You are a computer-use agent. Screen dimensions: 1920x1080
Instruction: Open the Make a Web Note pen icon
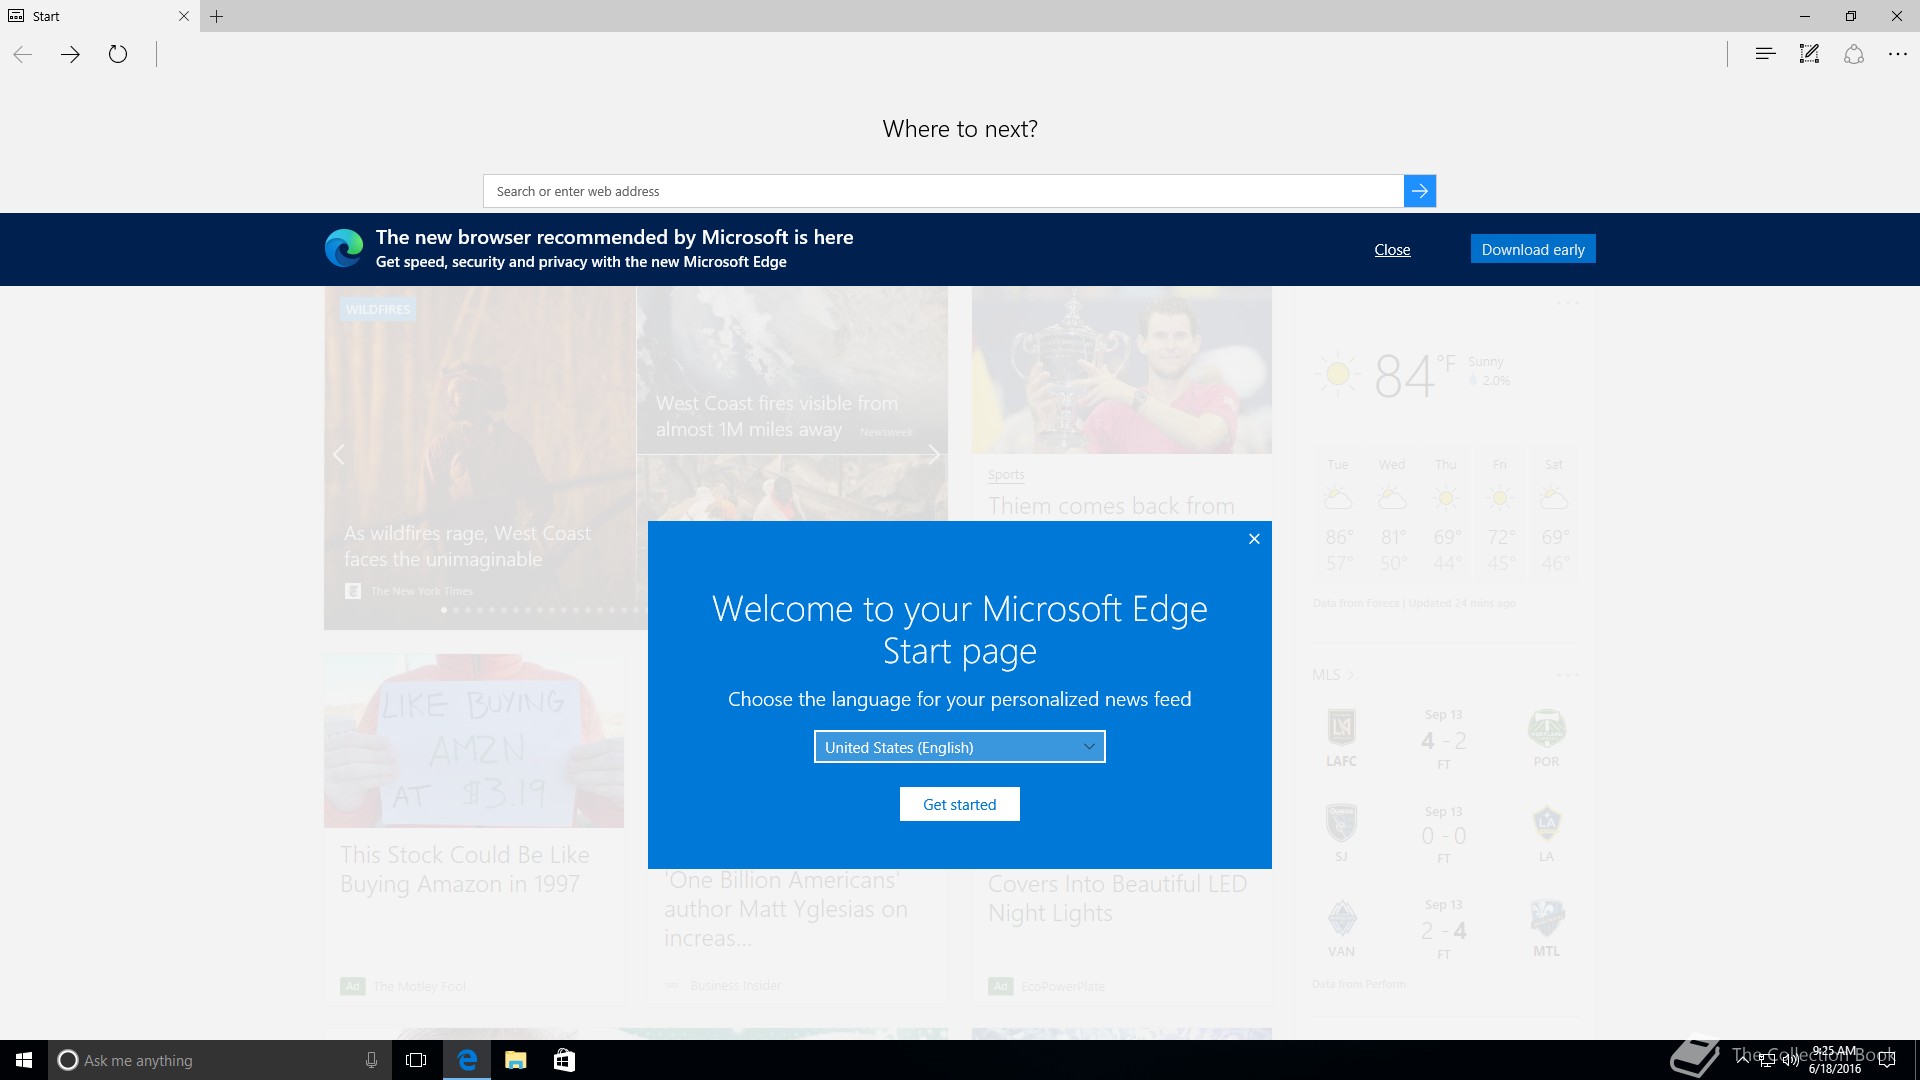coord(1809,54)
